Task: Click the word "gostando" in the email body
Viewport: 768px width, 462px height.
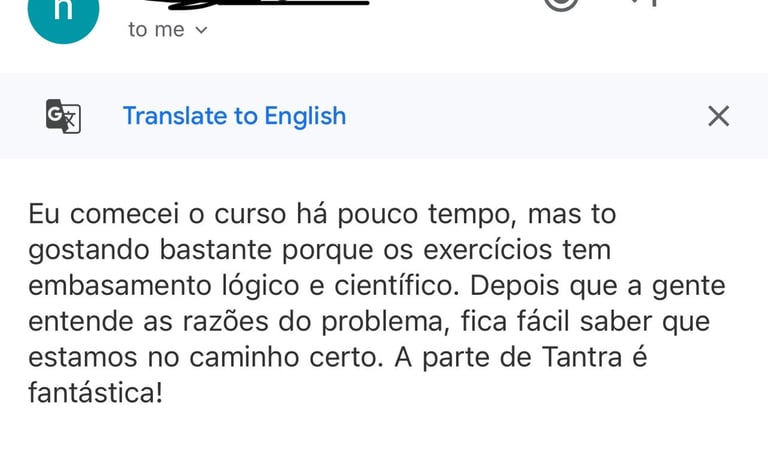Action: (x=91, y=248)
